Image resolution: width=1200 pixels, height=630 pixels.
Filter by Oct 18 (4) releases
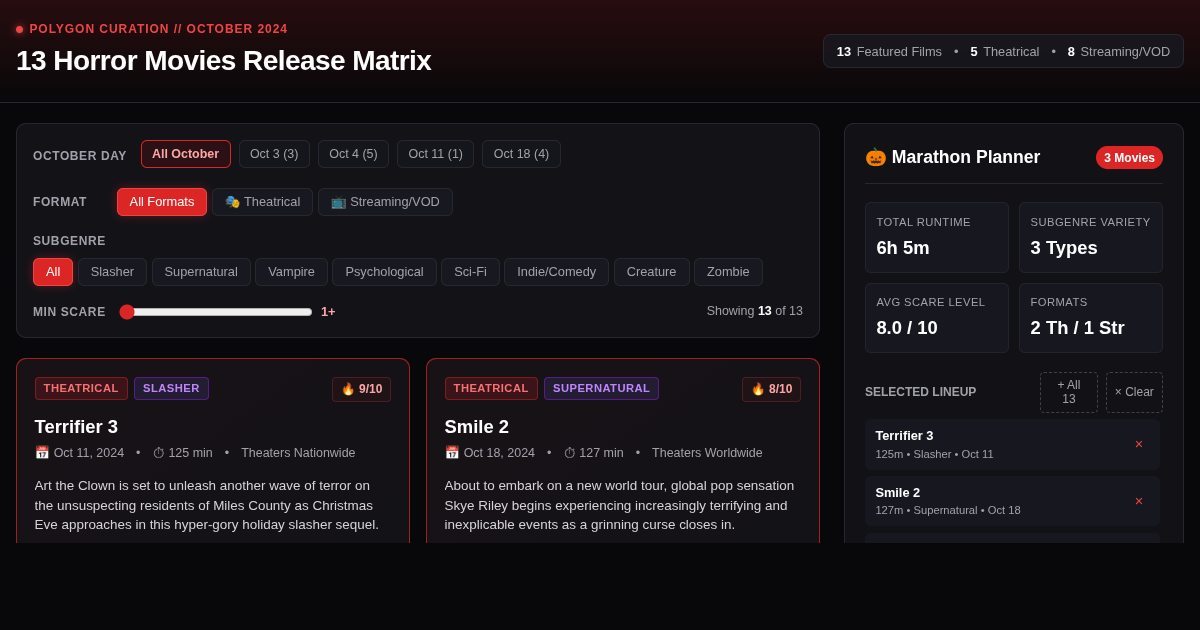click(521, 154)
